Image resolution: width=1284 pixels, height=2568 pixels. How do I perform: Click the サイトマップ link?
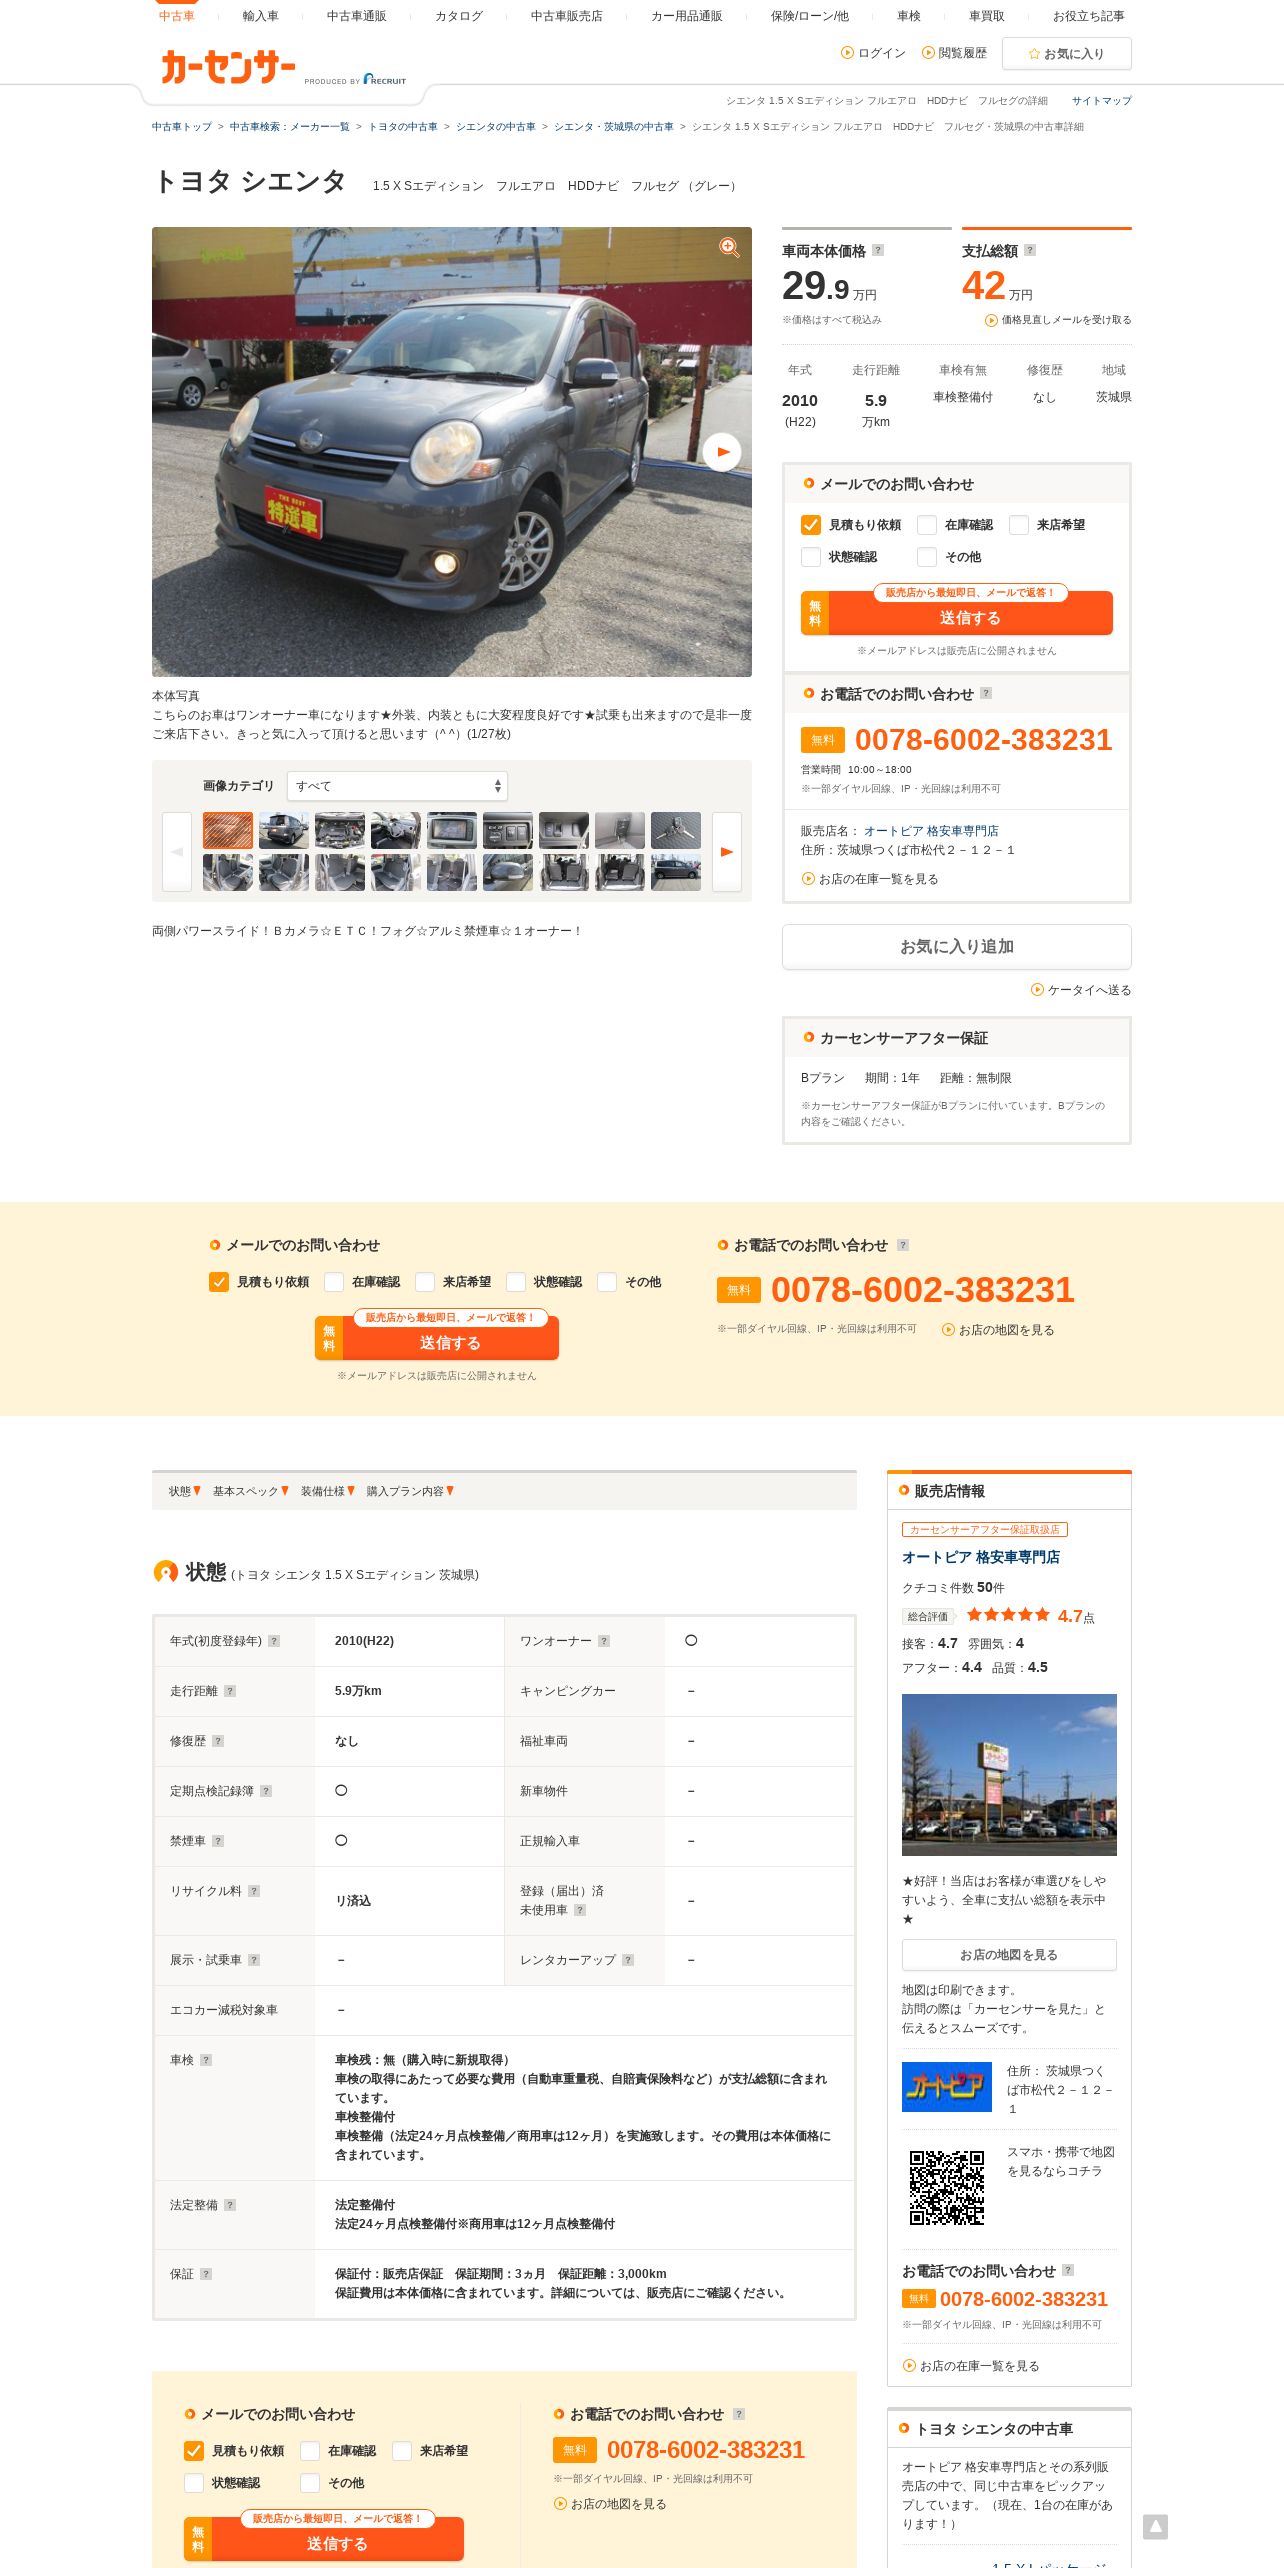coord(1102,101)
